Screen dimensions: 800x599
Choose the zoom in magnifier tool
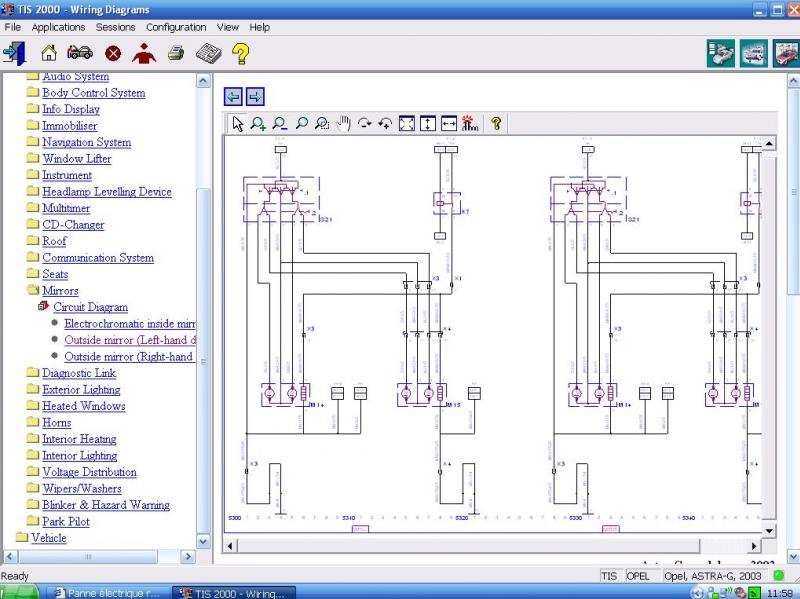click(258, 123)
